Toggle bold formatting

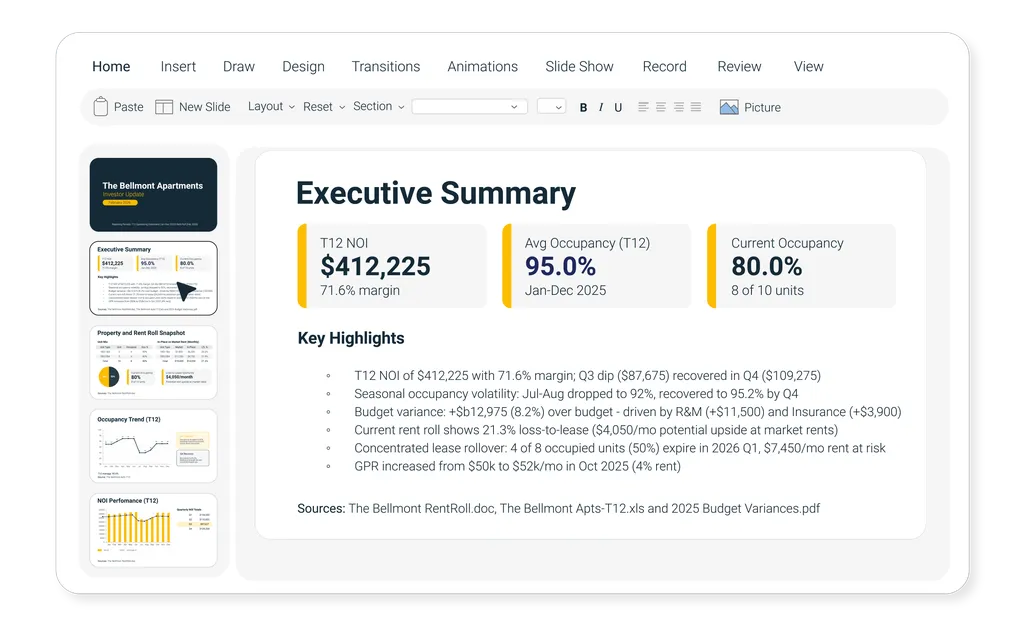click(583, 108)
